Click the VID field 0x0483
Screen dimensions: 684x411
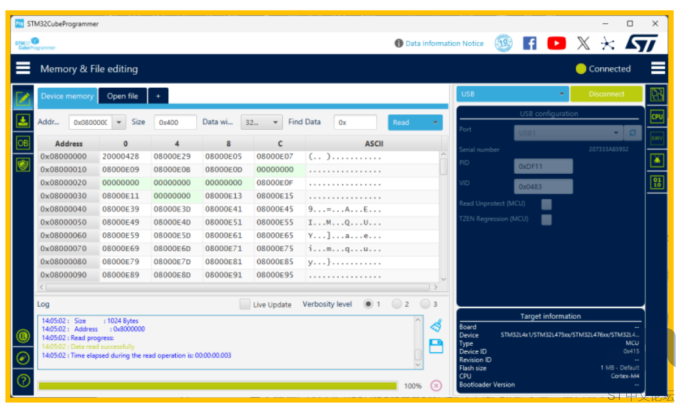543,186
